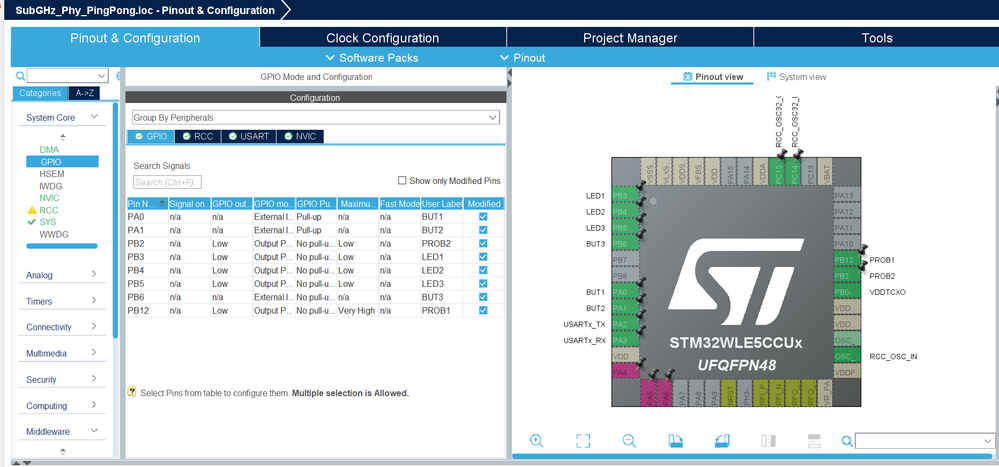
Task: Expand the Connectivity category
Action: pyautogui.click(x=94, y=327)
